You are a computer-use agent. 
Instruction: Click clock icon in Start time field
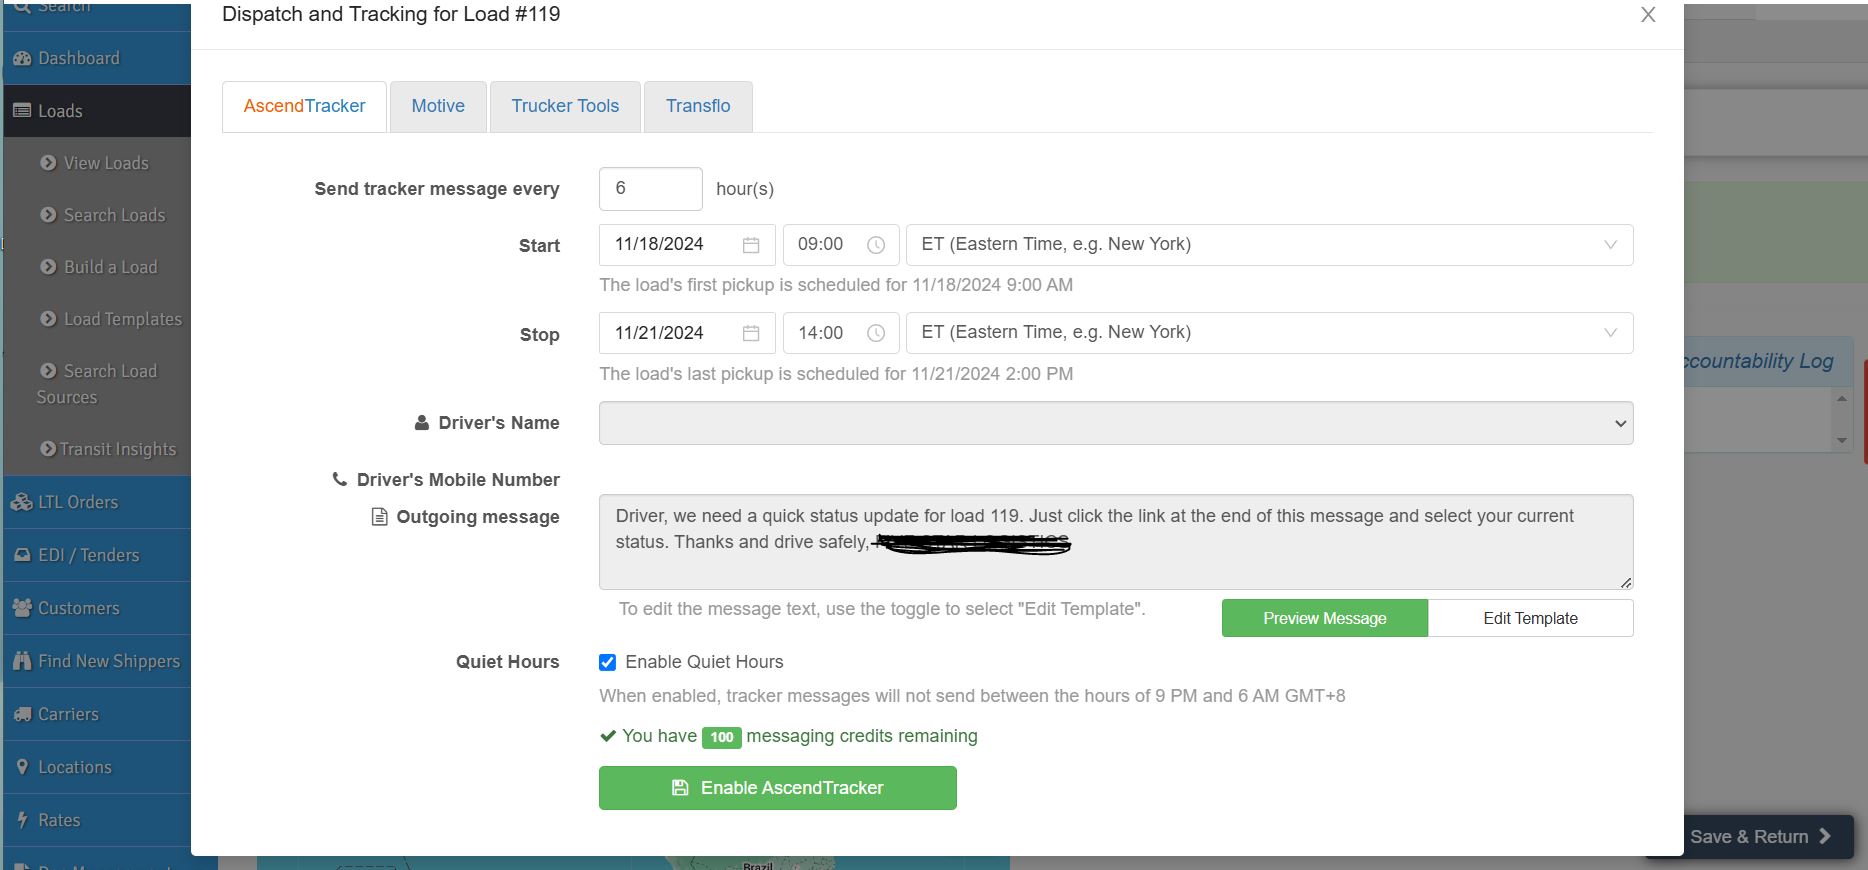(x=876, y=245)
